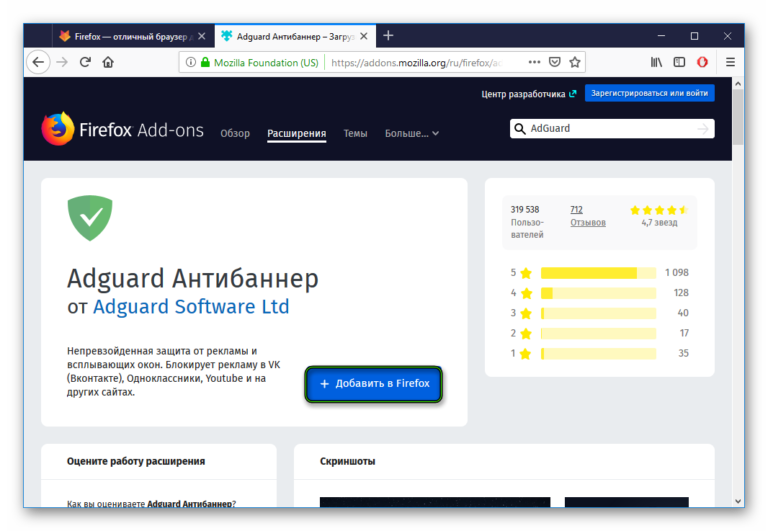Click the search magnifier icon
The width and height of the screenshot is (768, 531).
pyautogui.click(x=520, y=129)
